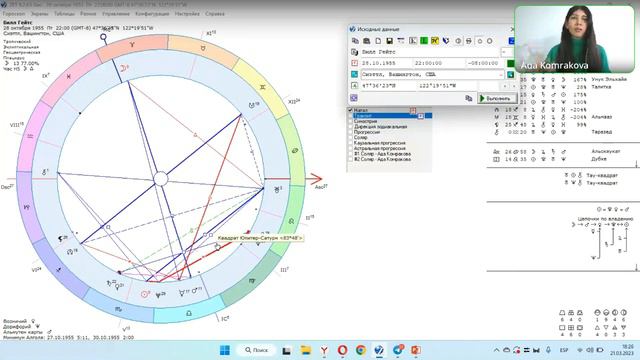Open the Управление menu
This screenshot has height=360, width=640.
click(116, 13)
